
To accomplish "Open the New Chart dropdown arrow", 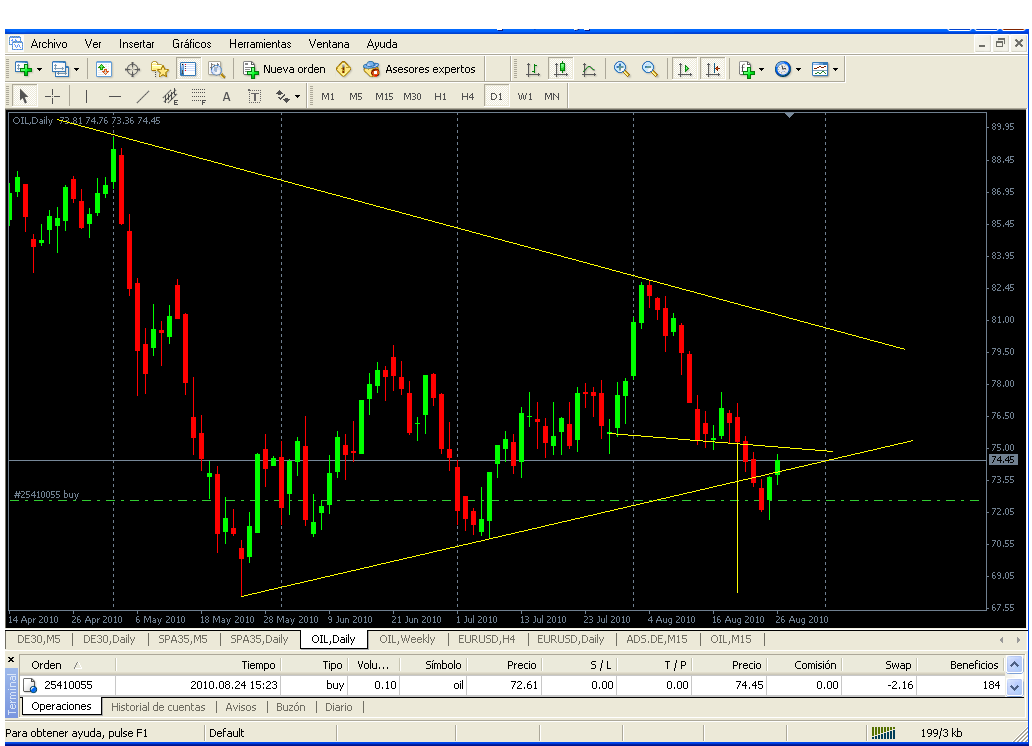I will (x=39, y=70).
